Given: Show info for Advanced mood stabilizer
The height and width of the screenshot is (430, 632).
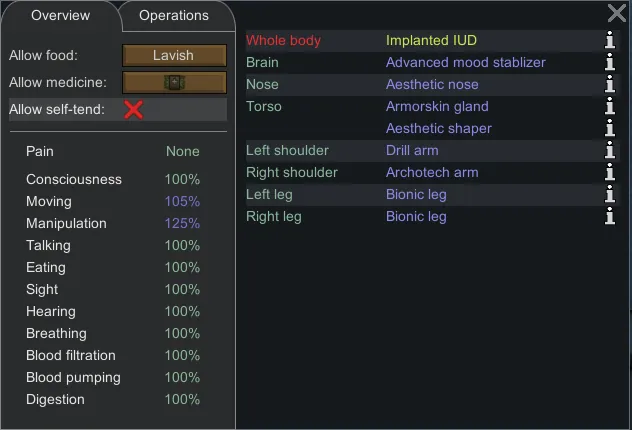Looking at the screenshot, I should (x=610, y=62).
